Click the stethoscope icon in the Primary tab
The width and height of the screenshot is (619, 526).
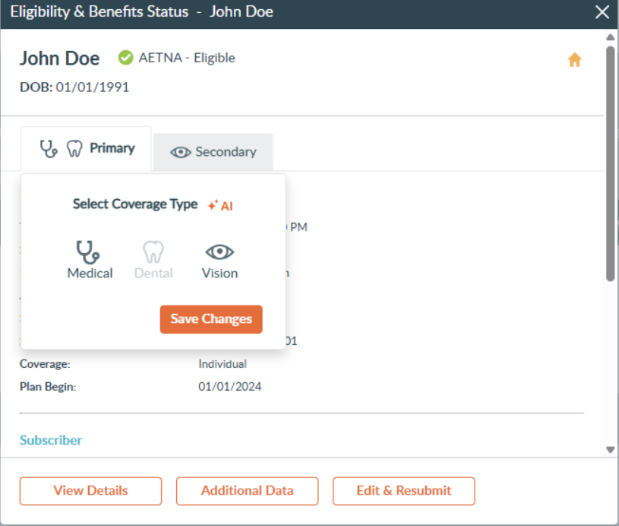pos(48,149)
